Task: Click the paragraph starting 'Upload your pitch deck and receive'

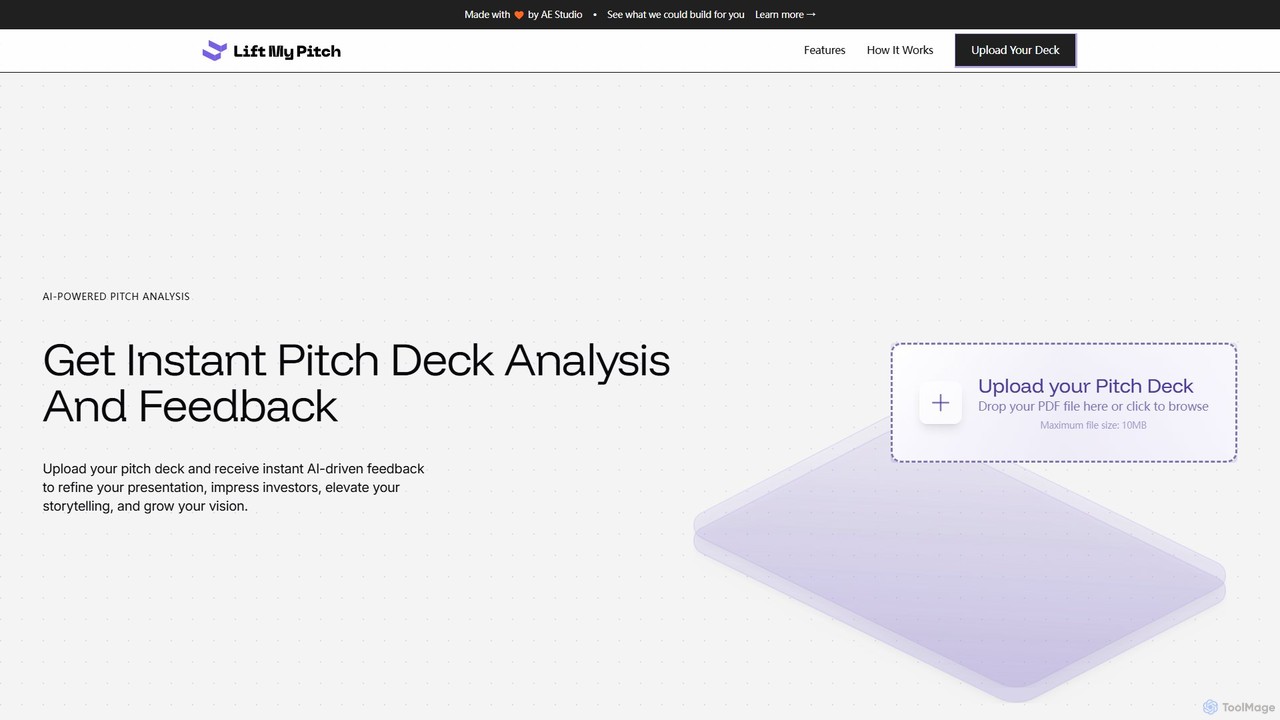Action: 234,487
